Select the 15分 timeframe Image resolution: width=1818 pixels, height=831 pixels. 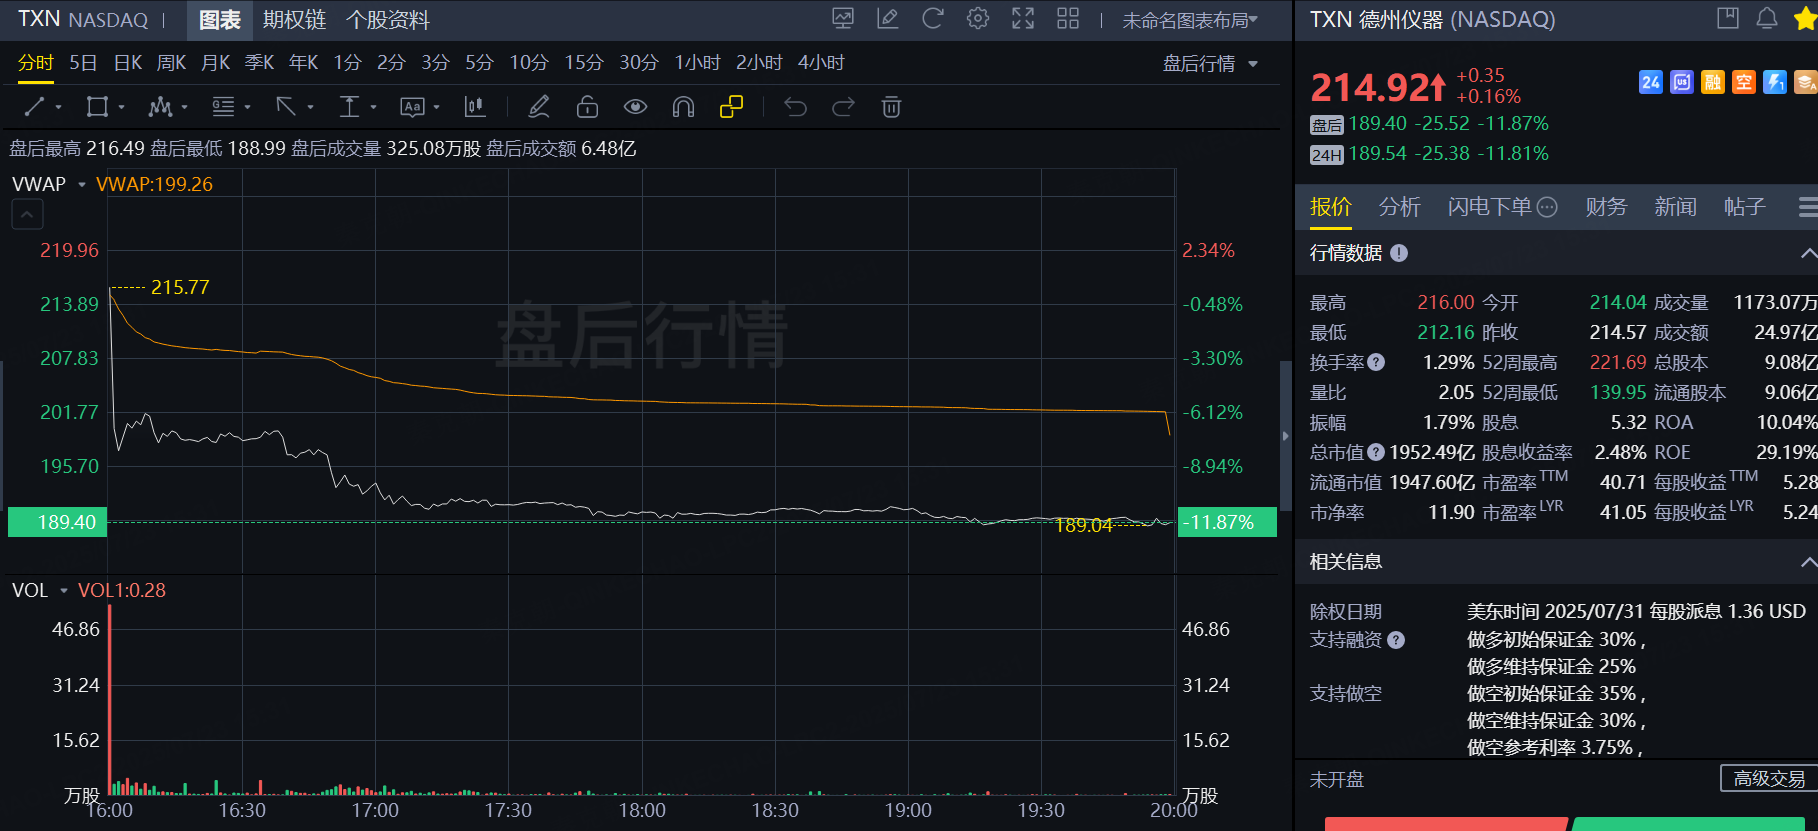[584, 63]
